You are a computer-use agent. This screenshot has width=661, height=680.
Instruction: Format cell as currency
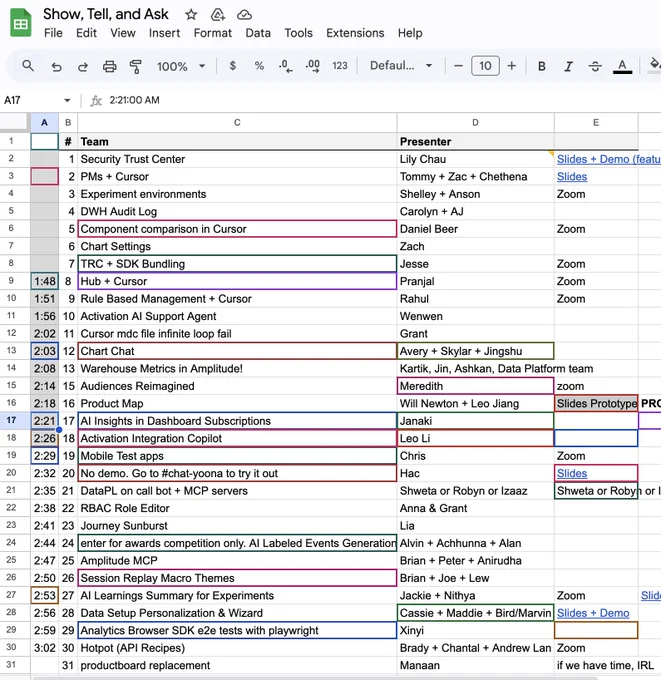[x=232, y=66]
